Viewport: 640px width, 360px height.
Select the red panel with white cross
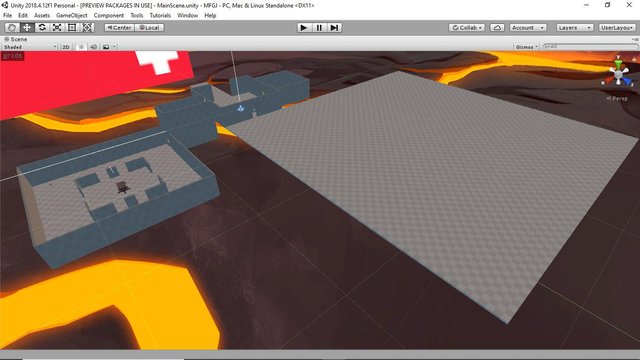82,82
